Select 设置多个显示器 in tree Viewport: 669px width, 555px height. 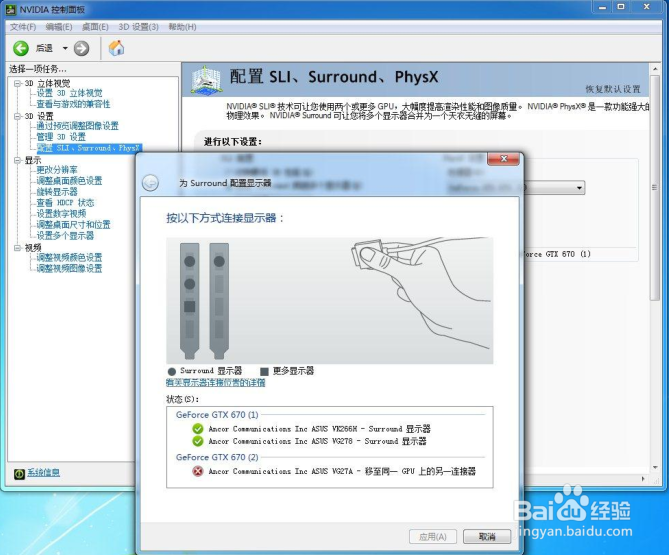(x=65, y=236)
